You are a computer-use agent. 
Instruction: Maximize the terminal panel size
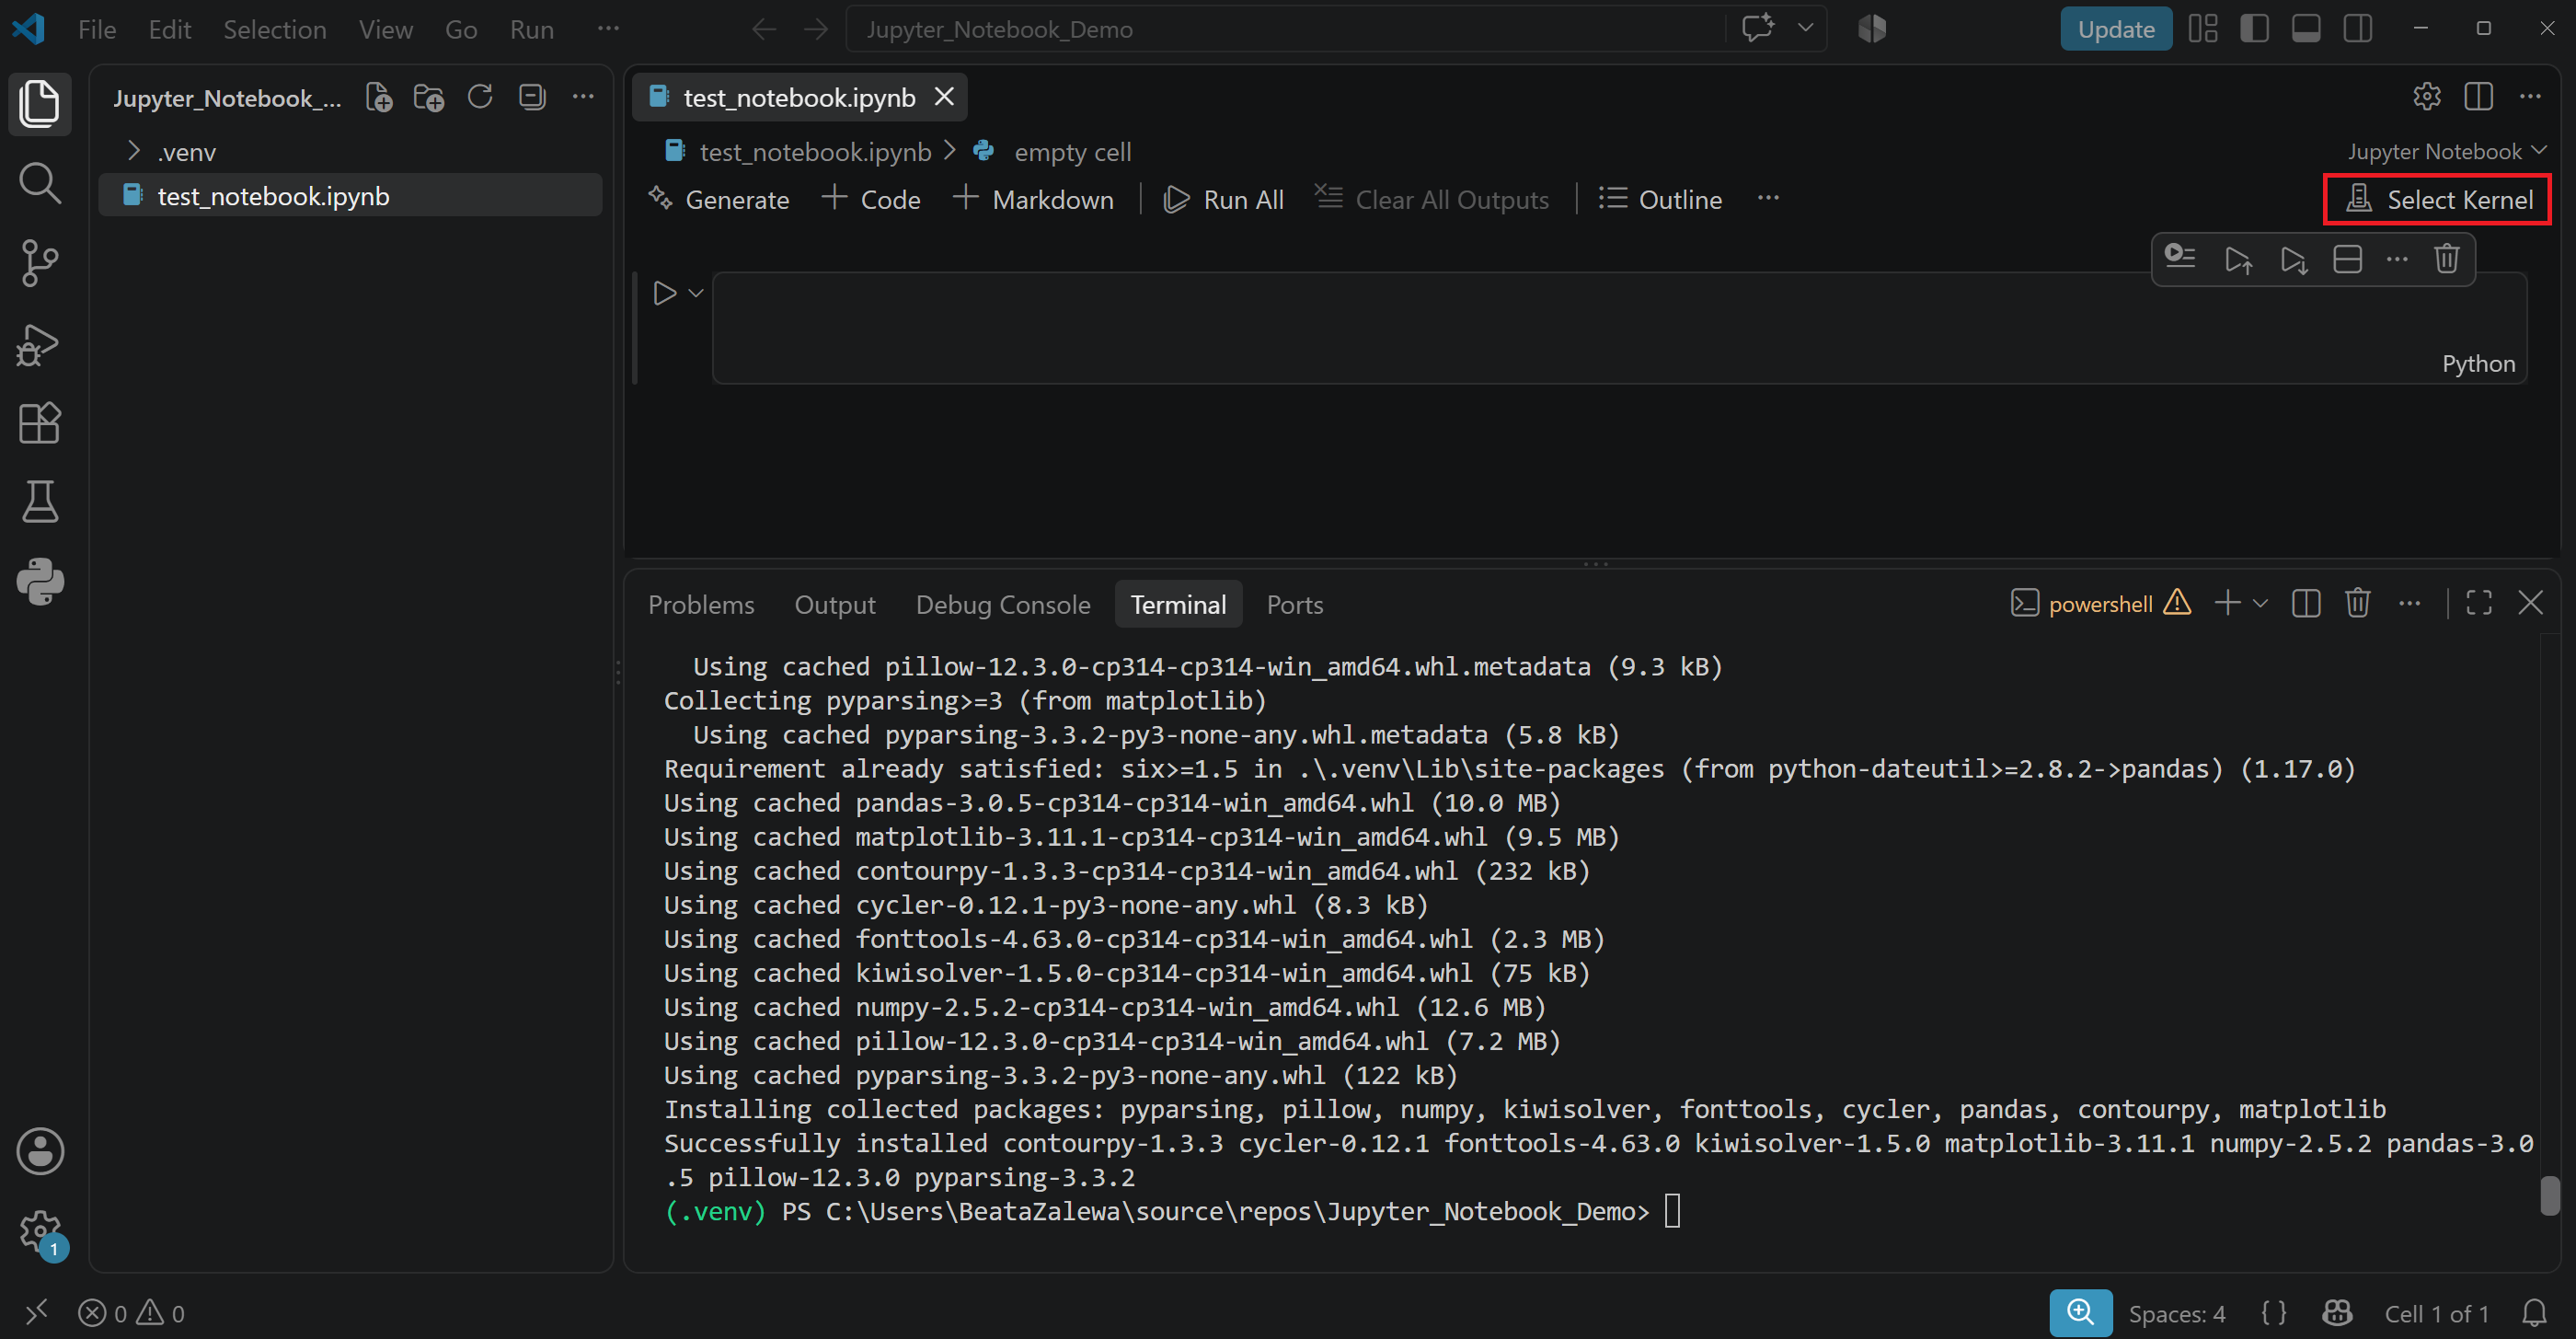tap(2479, 603)
